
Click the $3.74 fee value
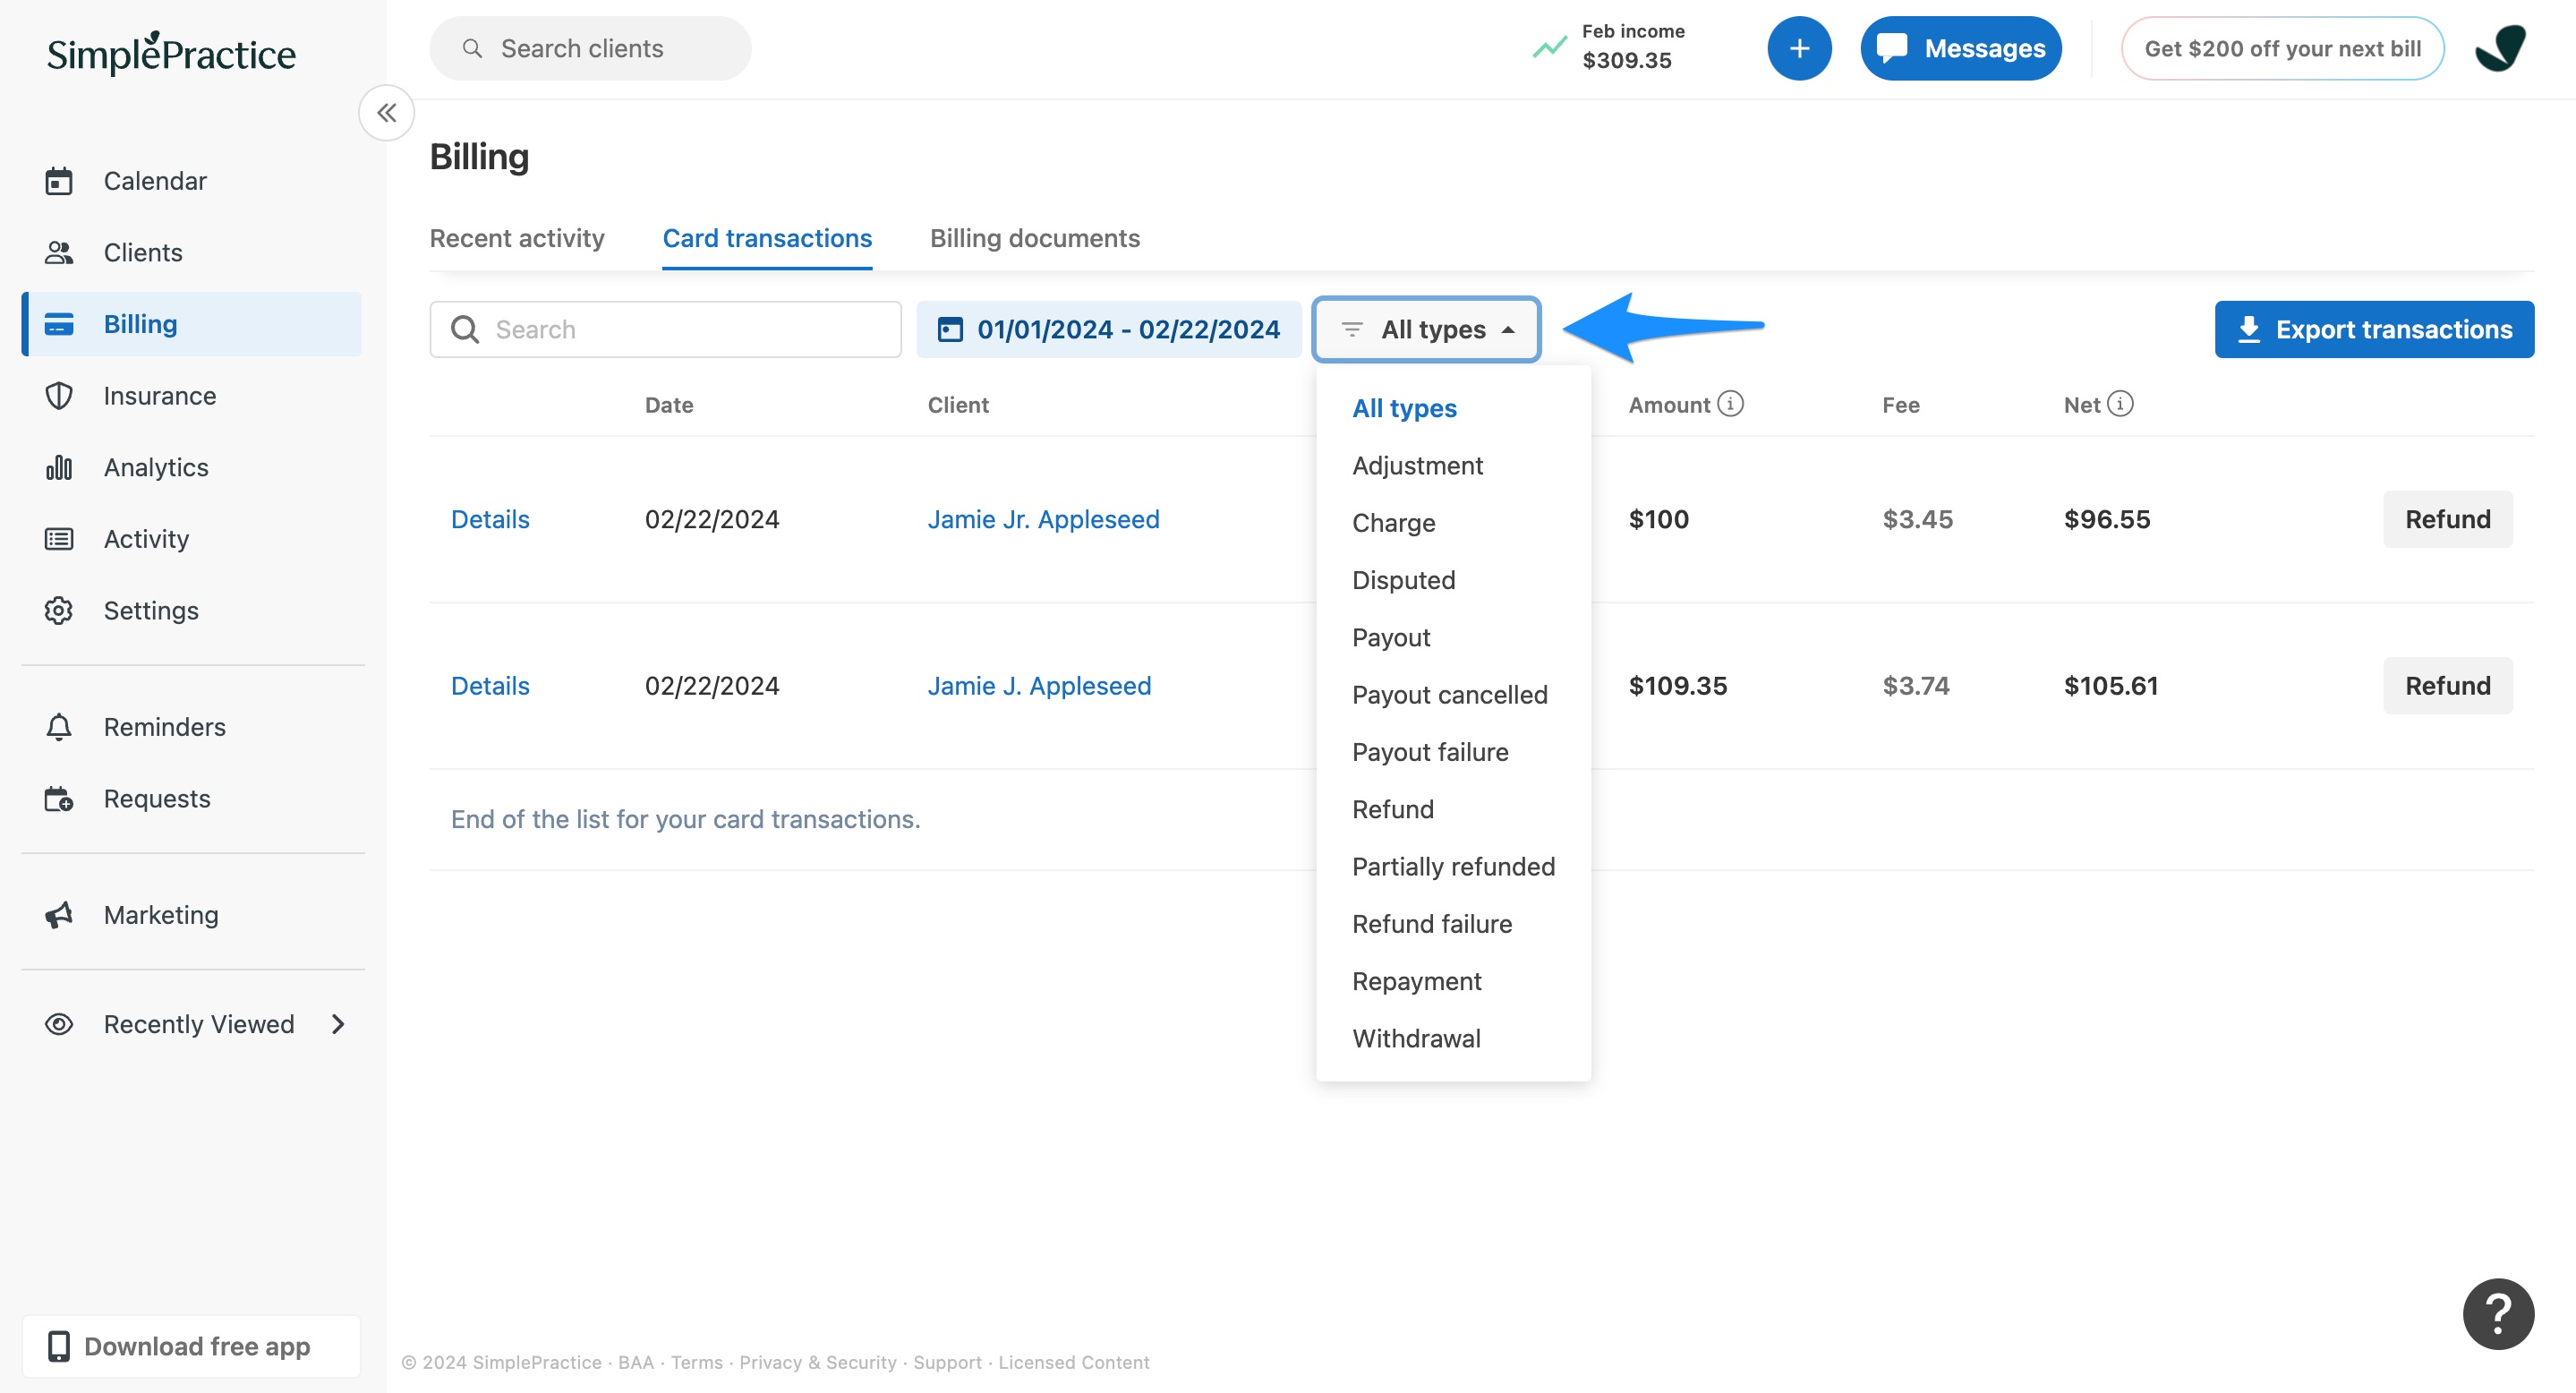(x=1916, y=685)
